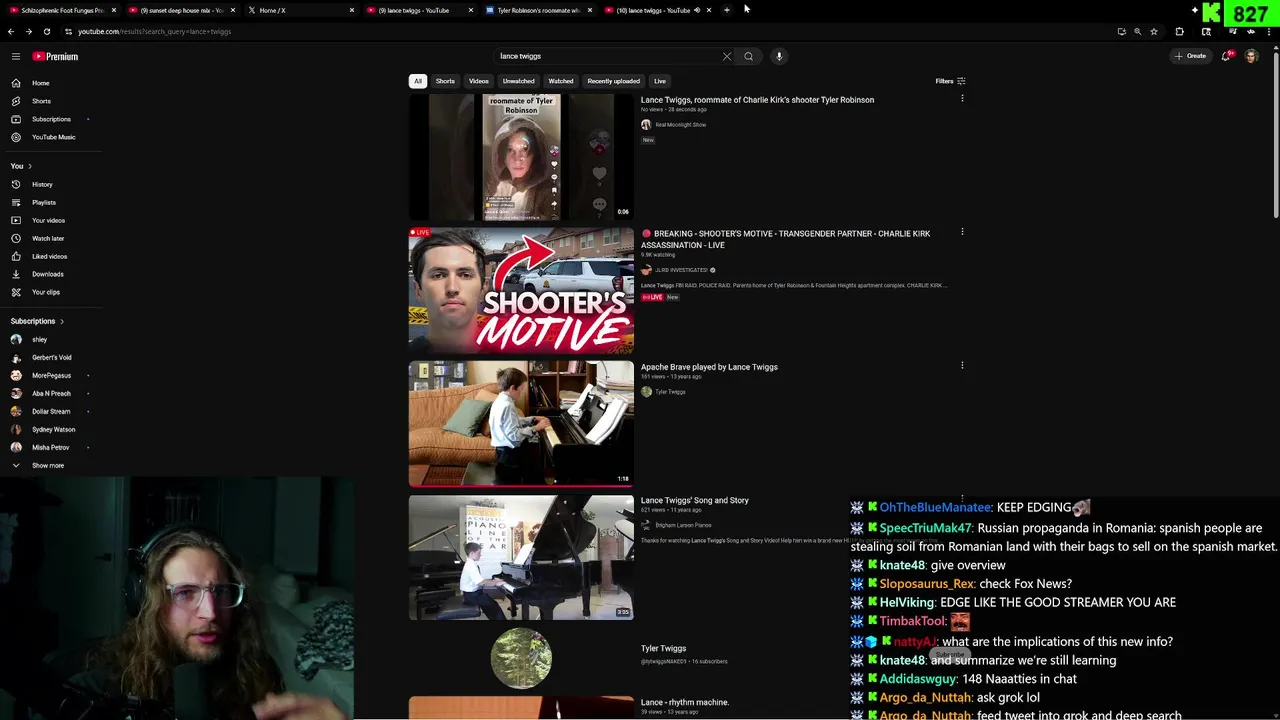This screenshot has width=1280, height=720.
Task: Open Tyler Twiggs channel result
Action: click(663, 649)
